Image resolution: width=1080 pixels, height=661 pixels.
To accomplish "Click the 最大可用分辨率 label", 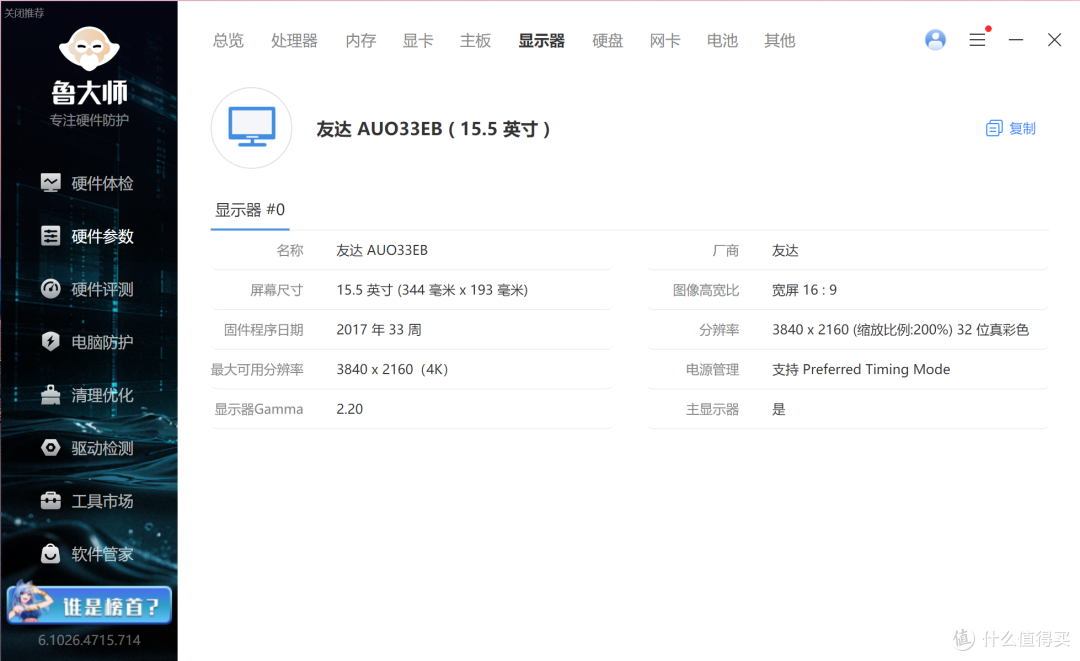I will coord(257,369).
